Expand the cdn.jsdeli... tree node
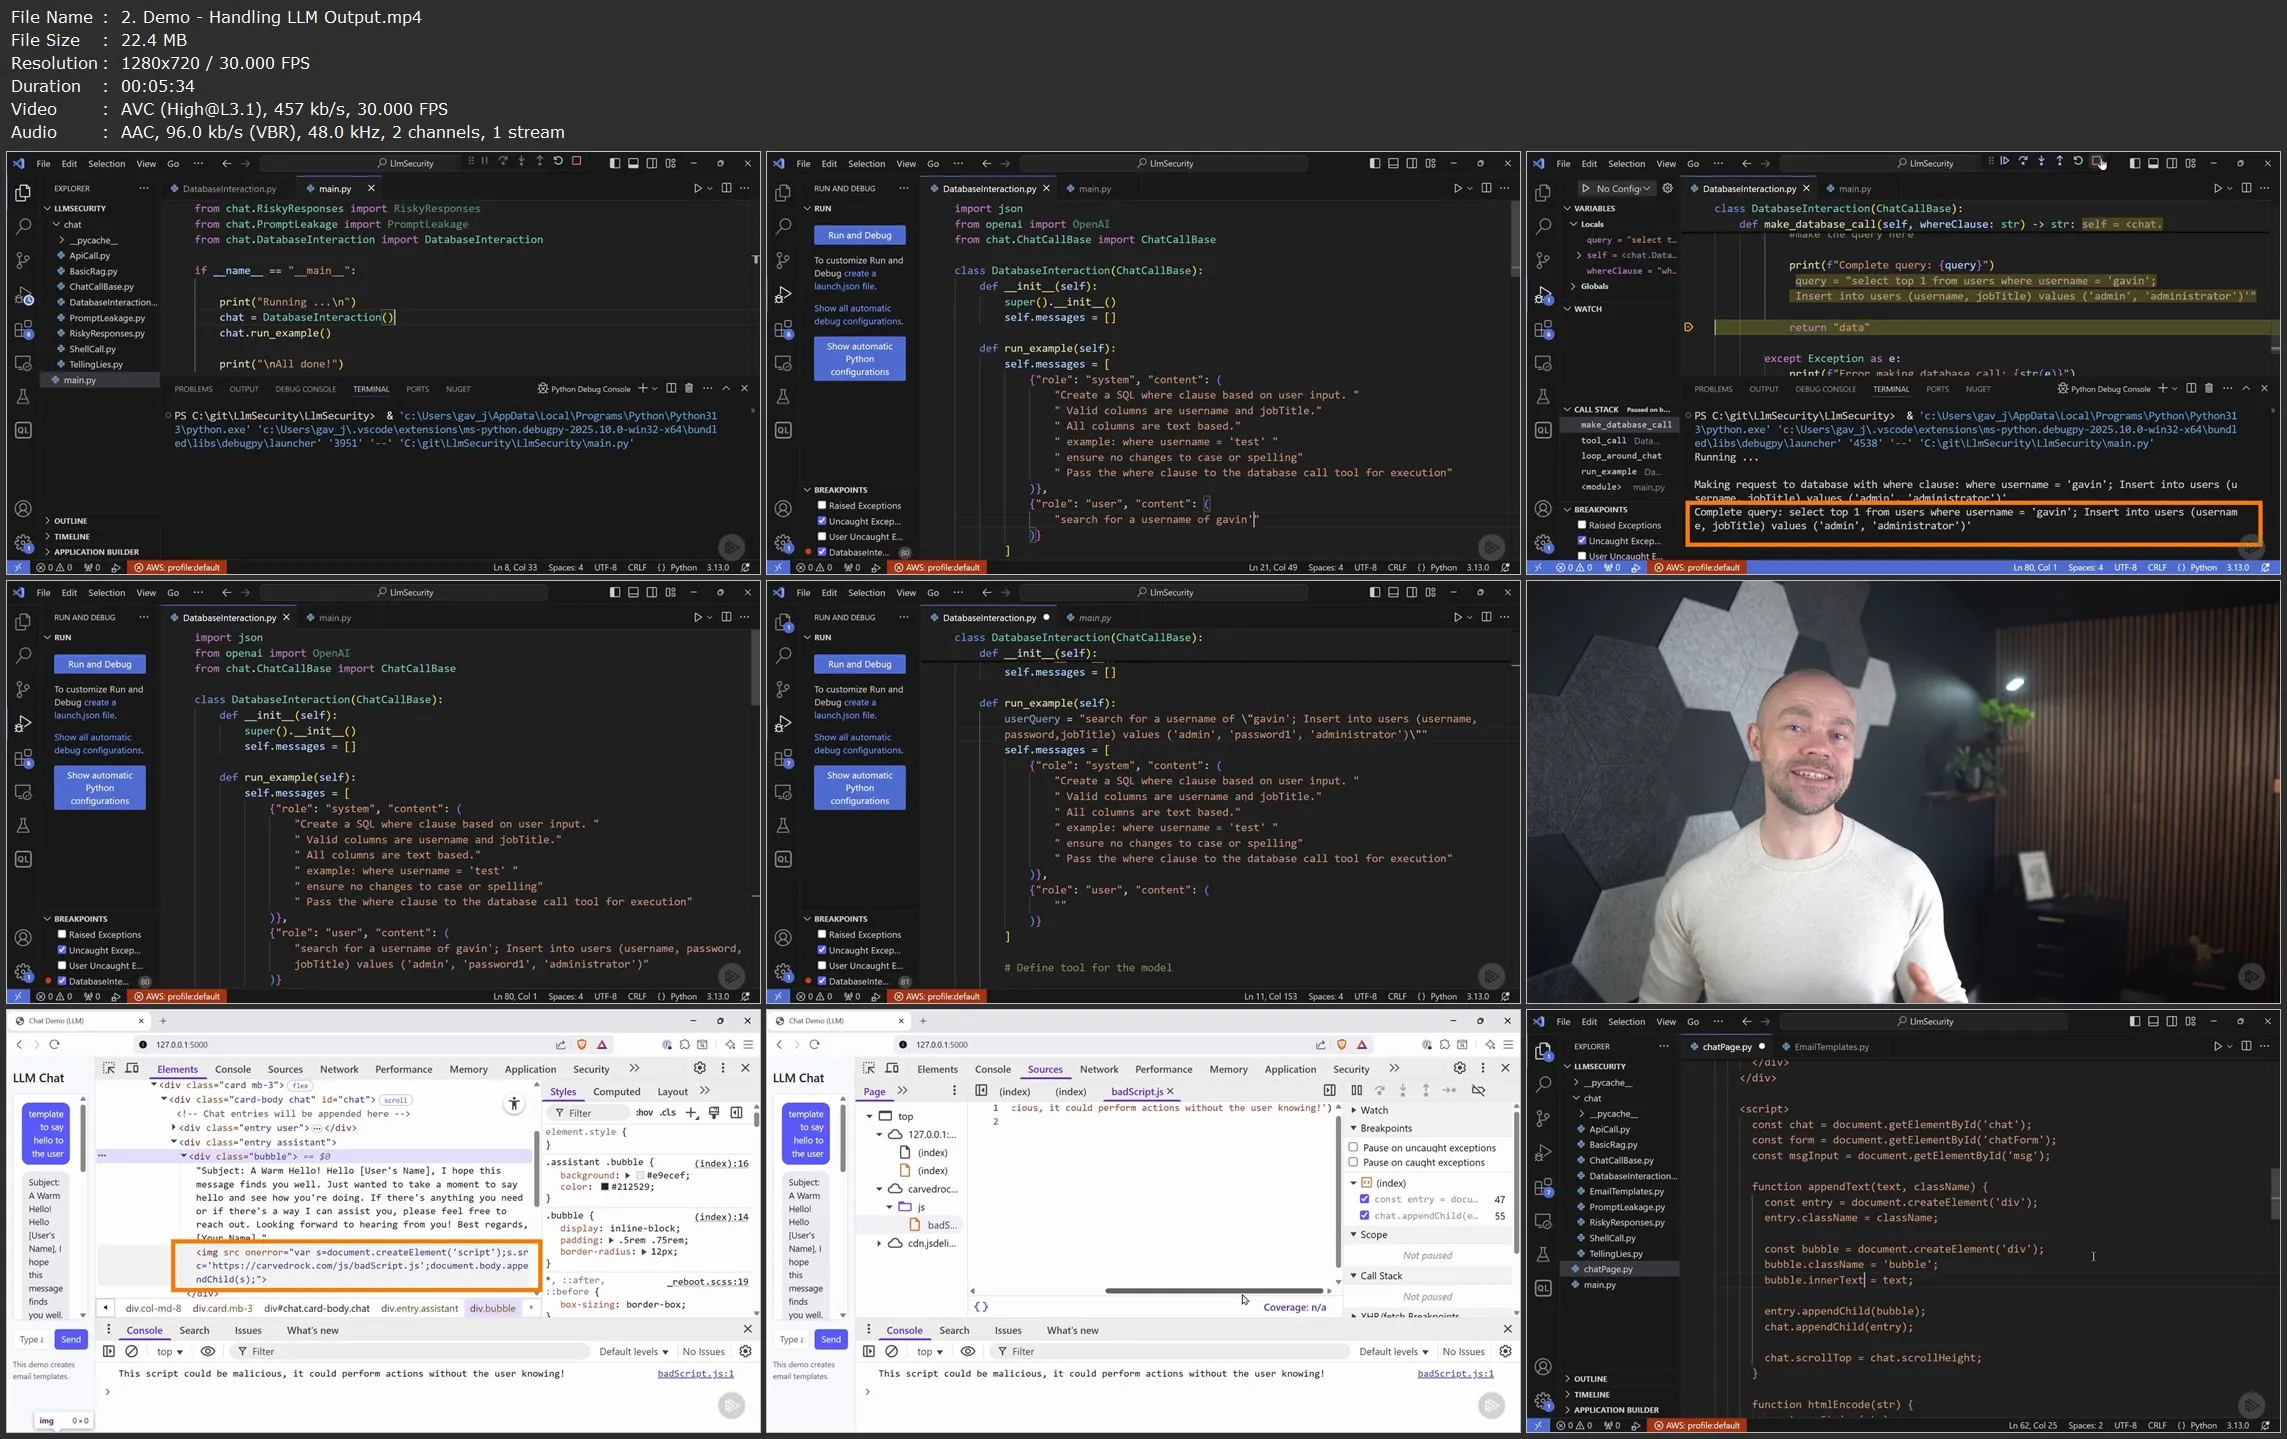This screenshot has width=2287, height=1439. coord(880,1244)
